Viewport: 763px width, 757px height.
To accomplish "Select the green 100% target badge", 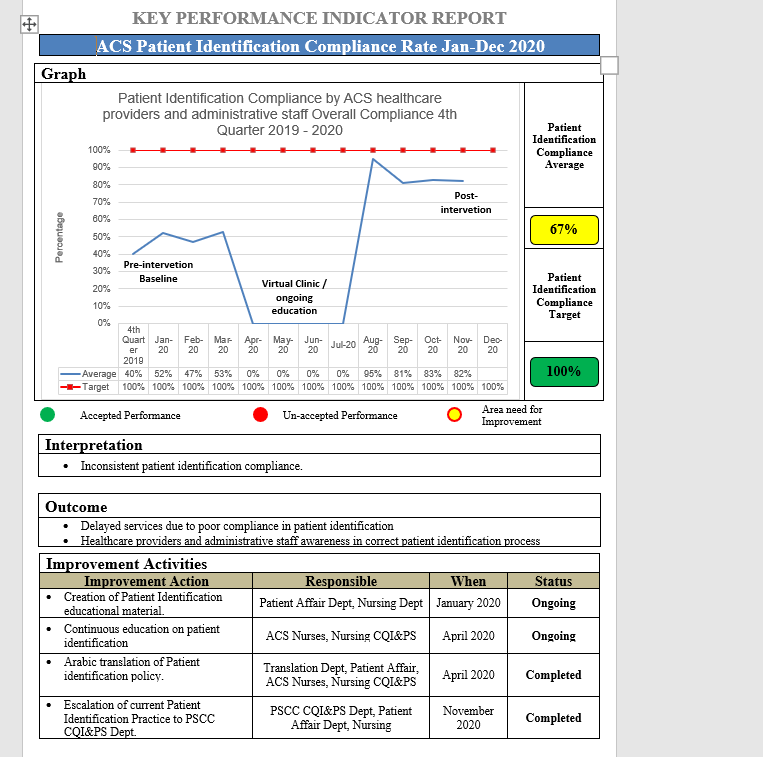I will 564,372.
